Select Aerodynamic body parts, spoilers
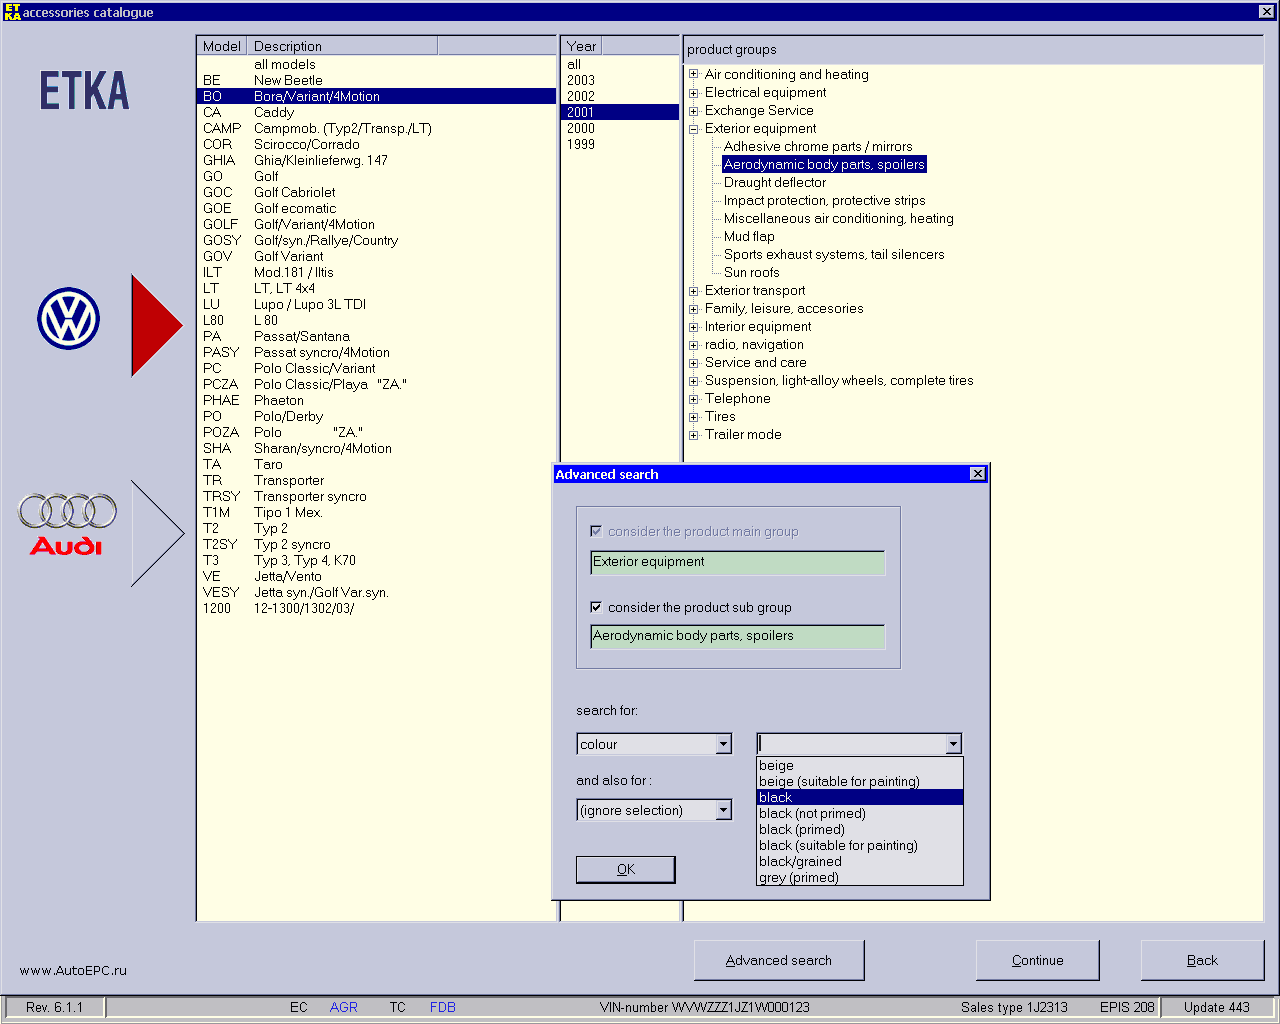This screenshot has height=1024, width=1280. tap(824, 164)
